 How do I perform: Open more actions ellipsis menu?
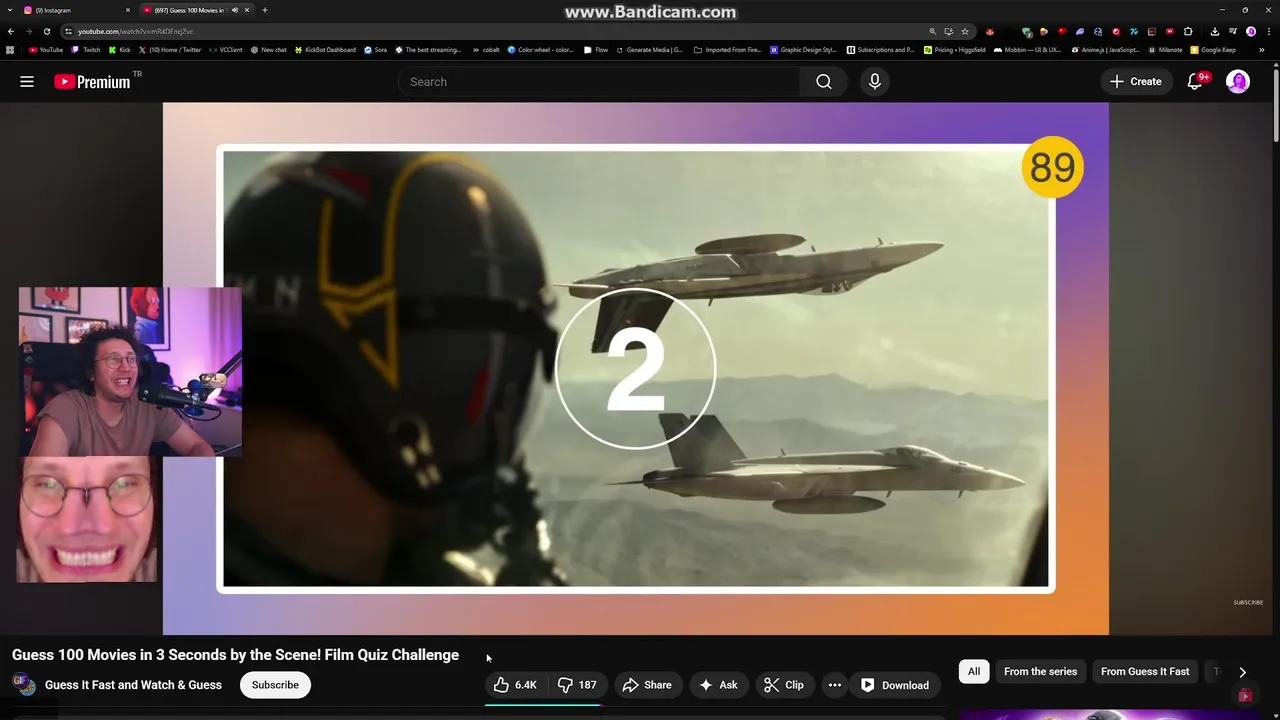[x=835, y=685]
